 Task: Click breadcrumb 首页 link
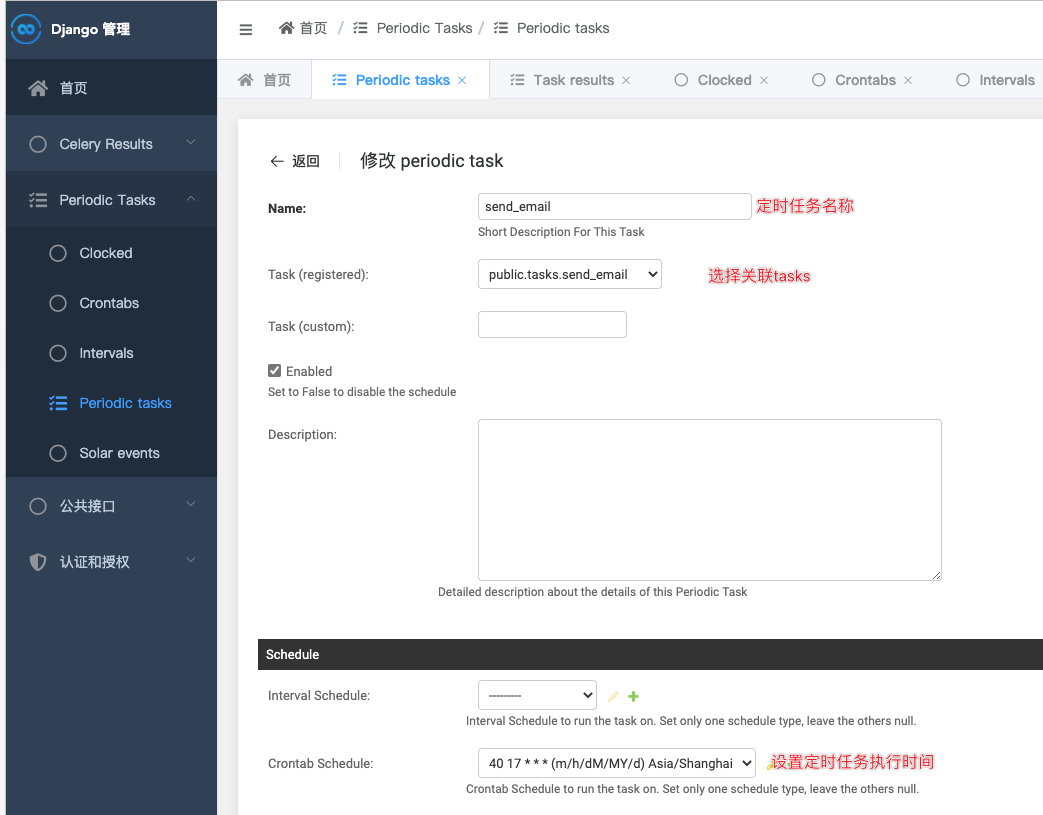click(x=313, y=28)
